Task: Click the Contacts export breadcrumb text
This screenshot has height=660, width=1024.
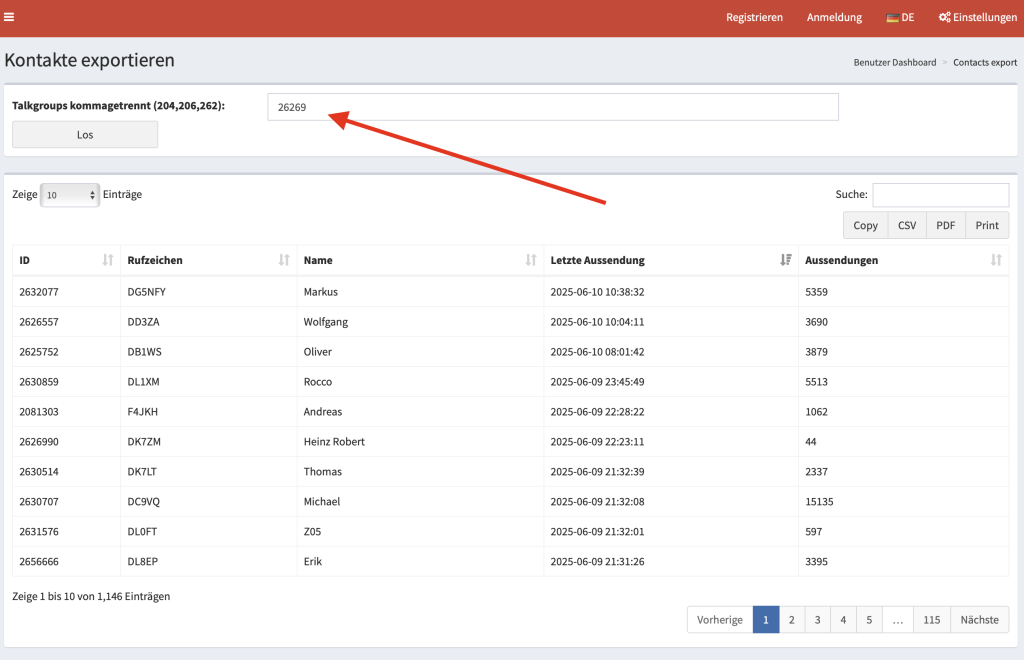Action: pos(985,63)
